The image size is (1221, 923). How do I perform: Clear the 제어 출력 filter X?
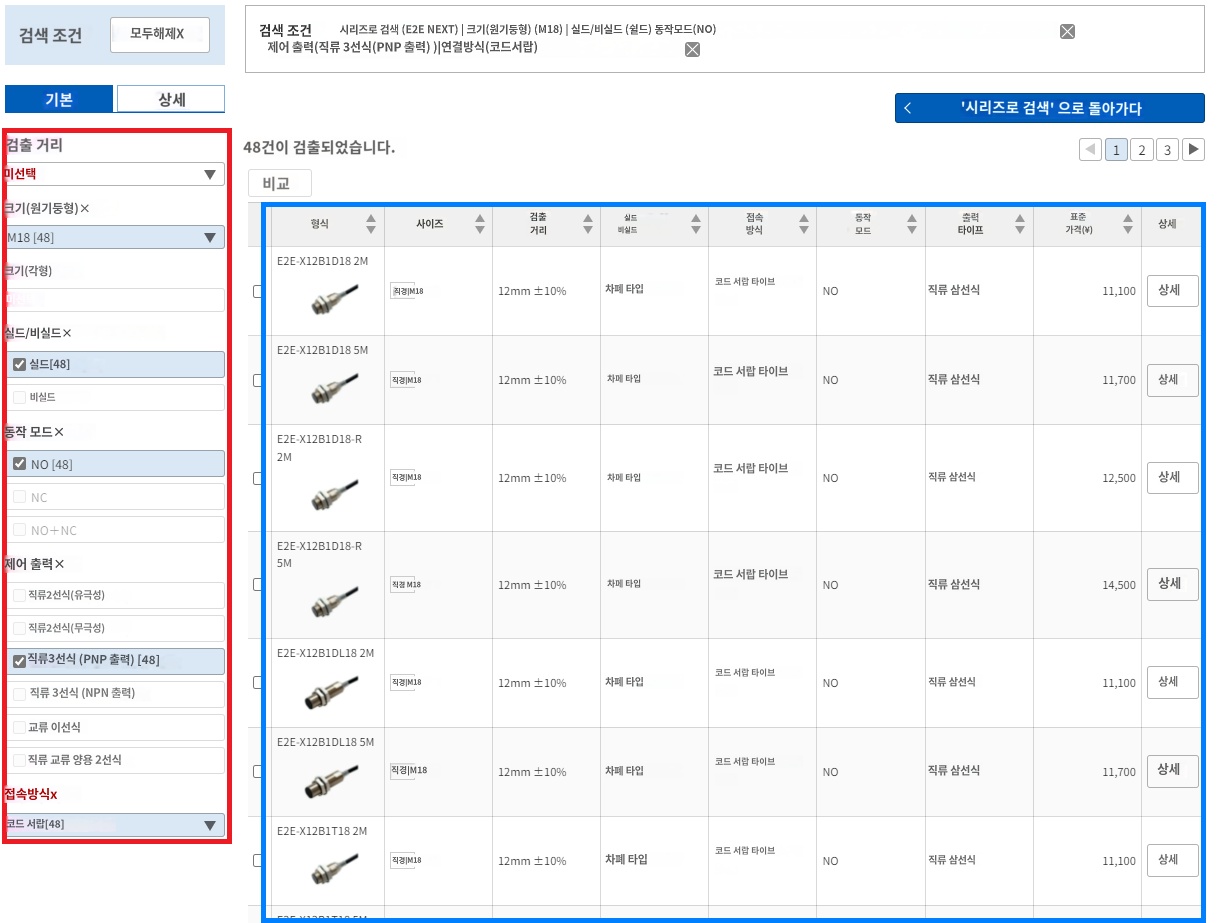(59, 564)
